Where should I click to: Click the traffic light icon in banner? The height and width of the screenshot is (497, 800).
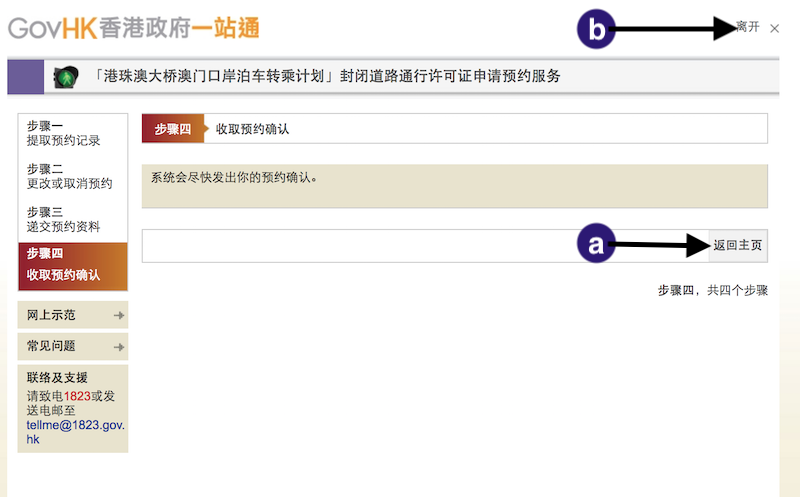click(67, 77)
